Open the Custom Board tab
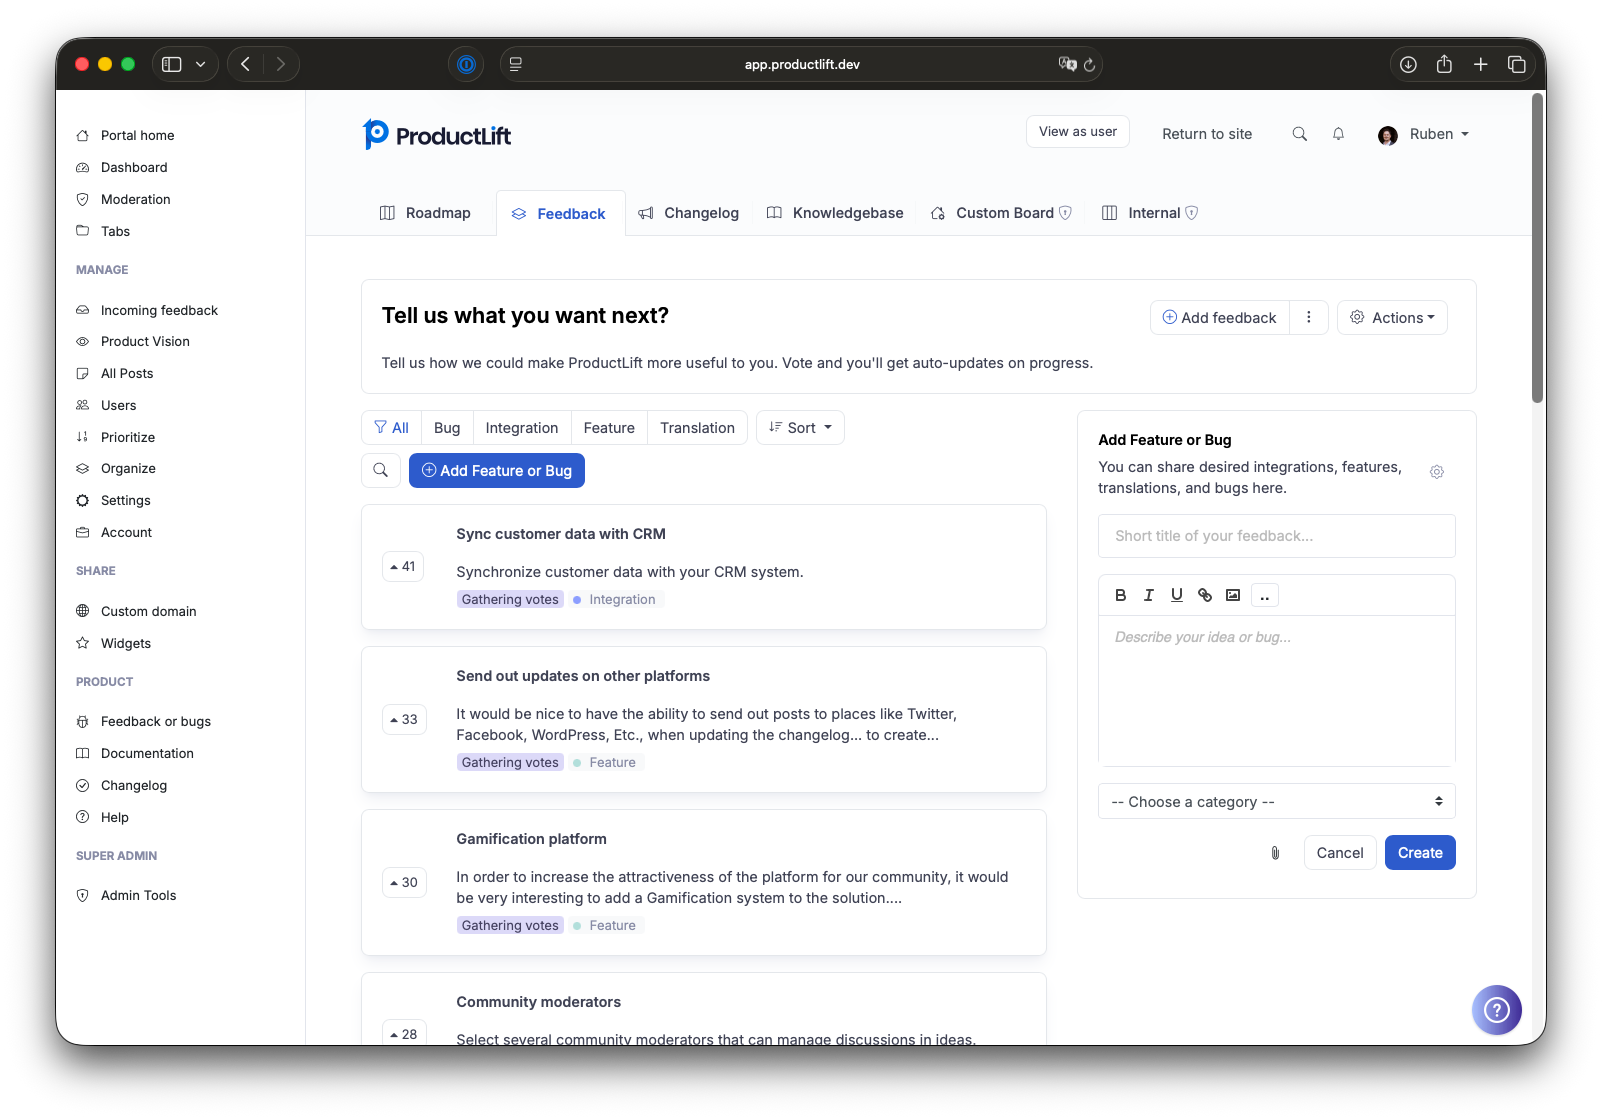Viewport: 1602px width, 1119px height. pos(1001,213)
